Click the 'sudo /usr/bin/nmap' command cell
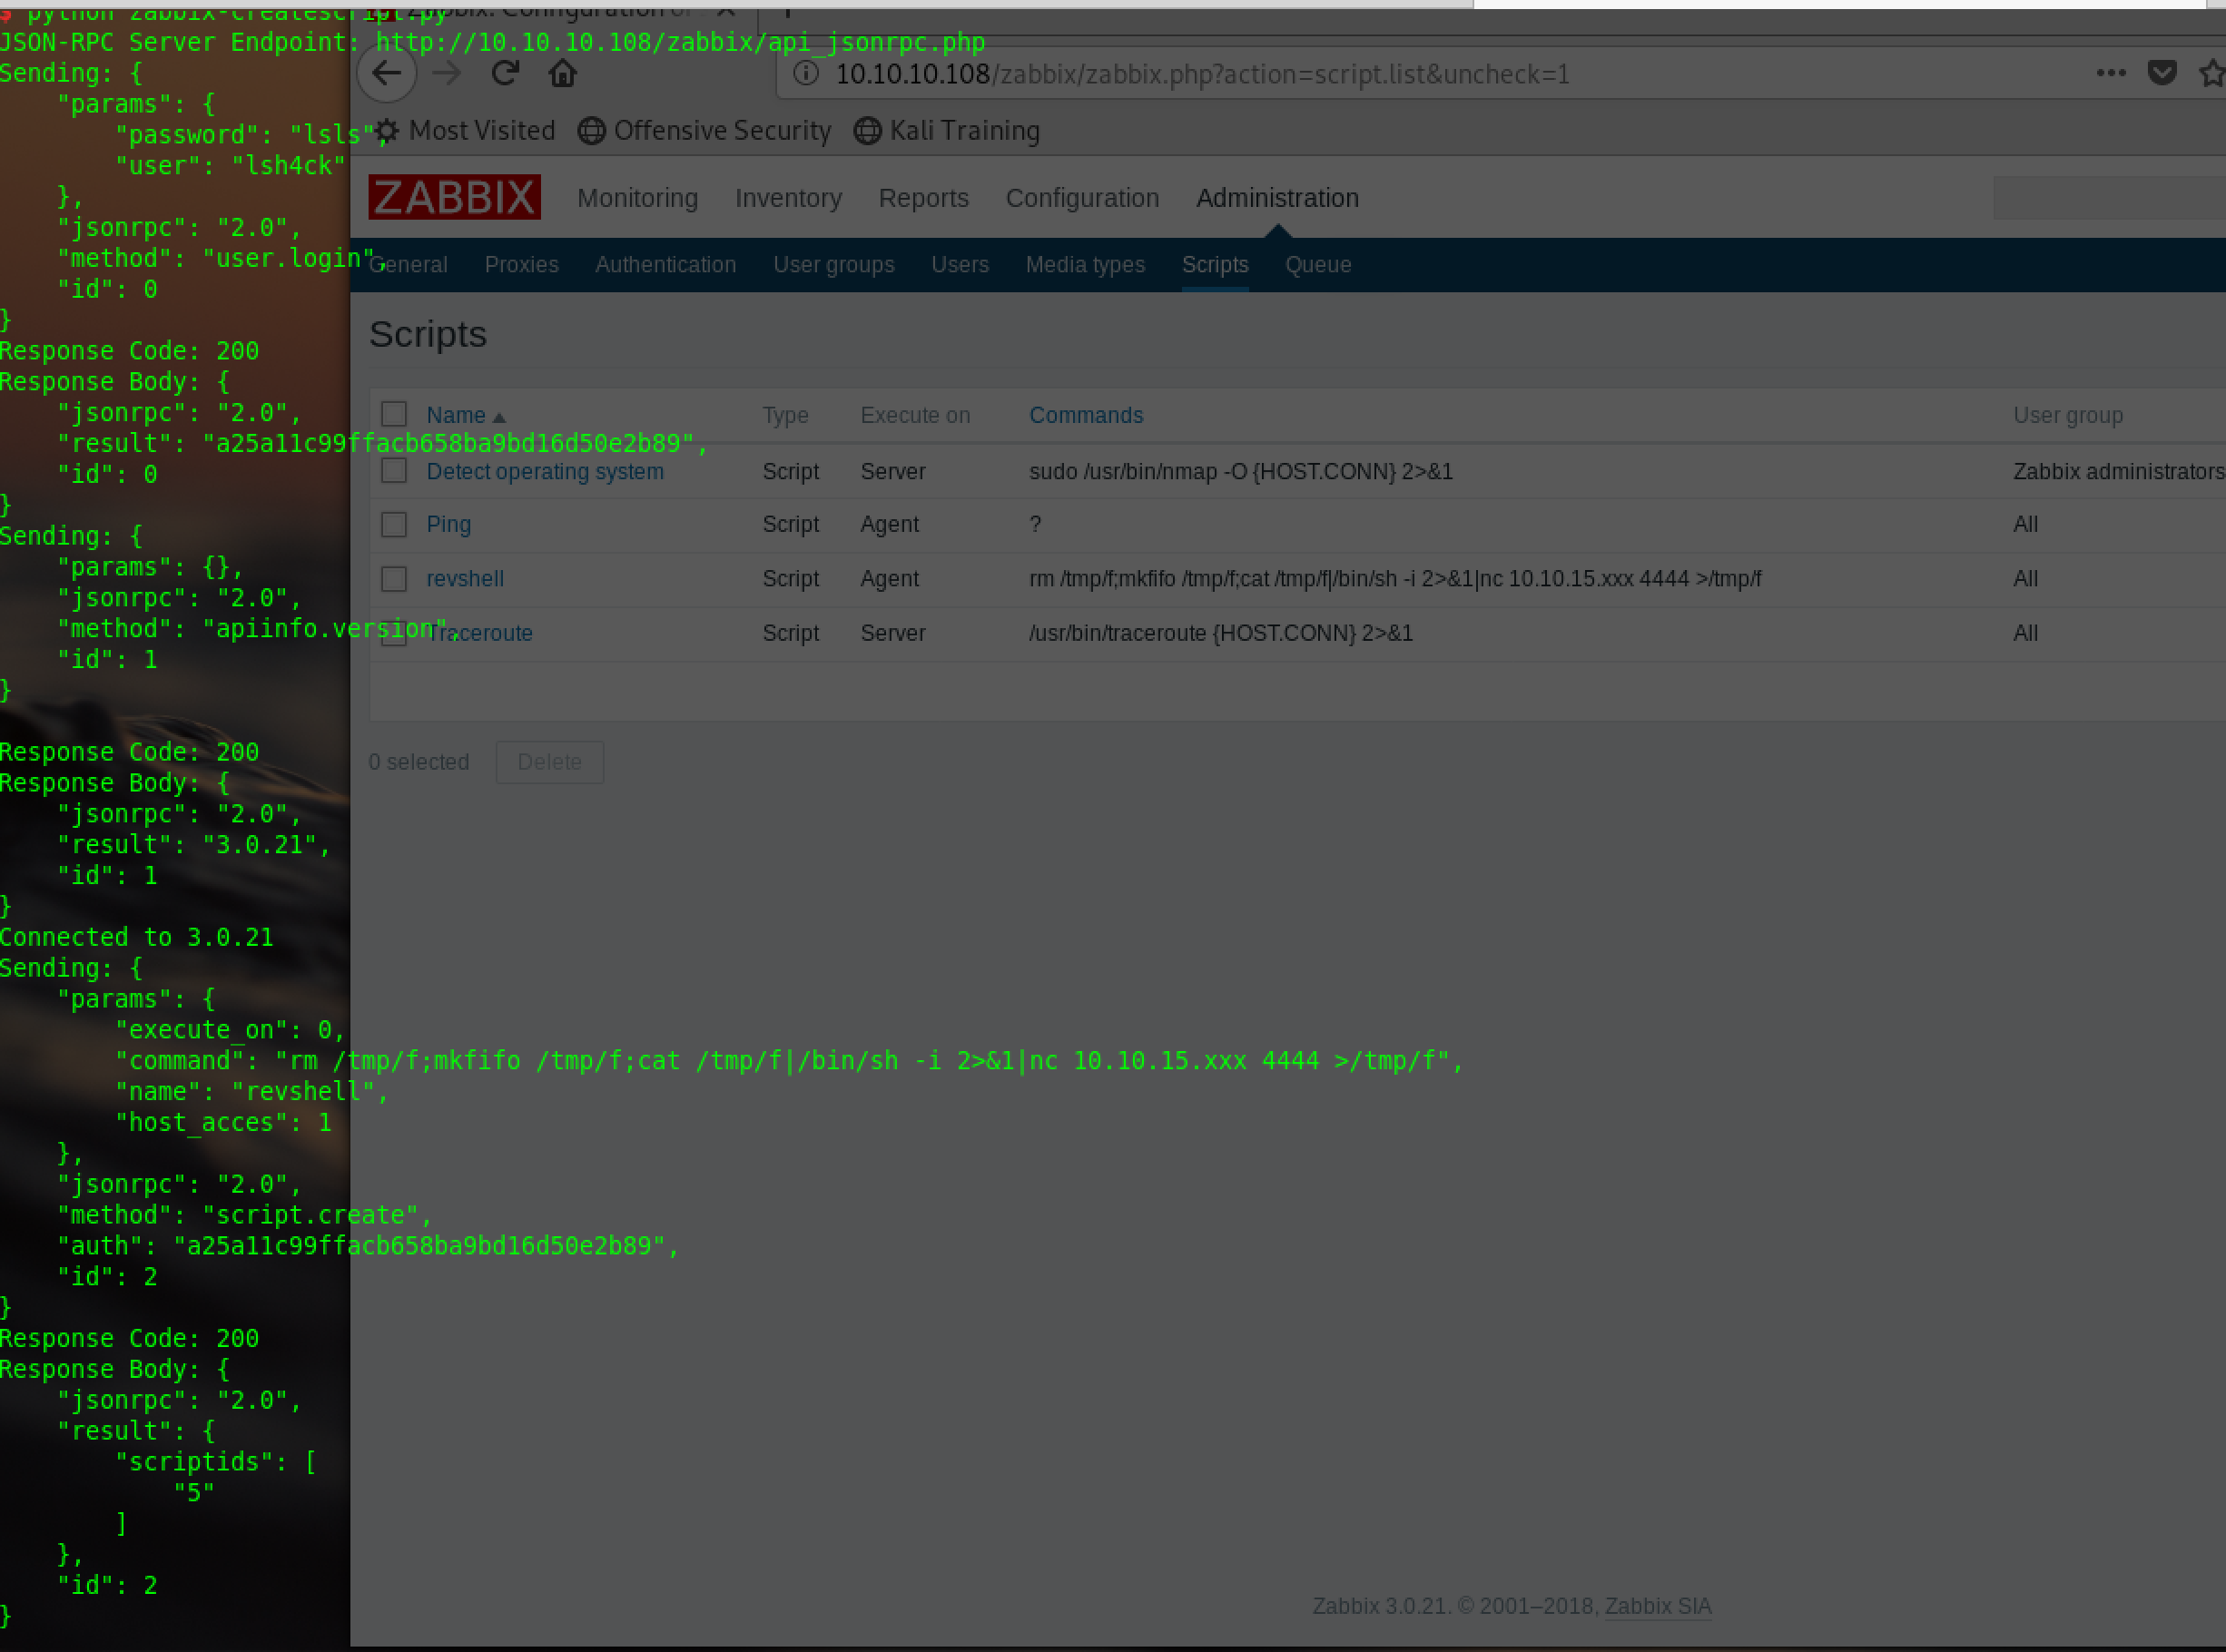 [x=1240, y=471]
